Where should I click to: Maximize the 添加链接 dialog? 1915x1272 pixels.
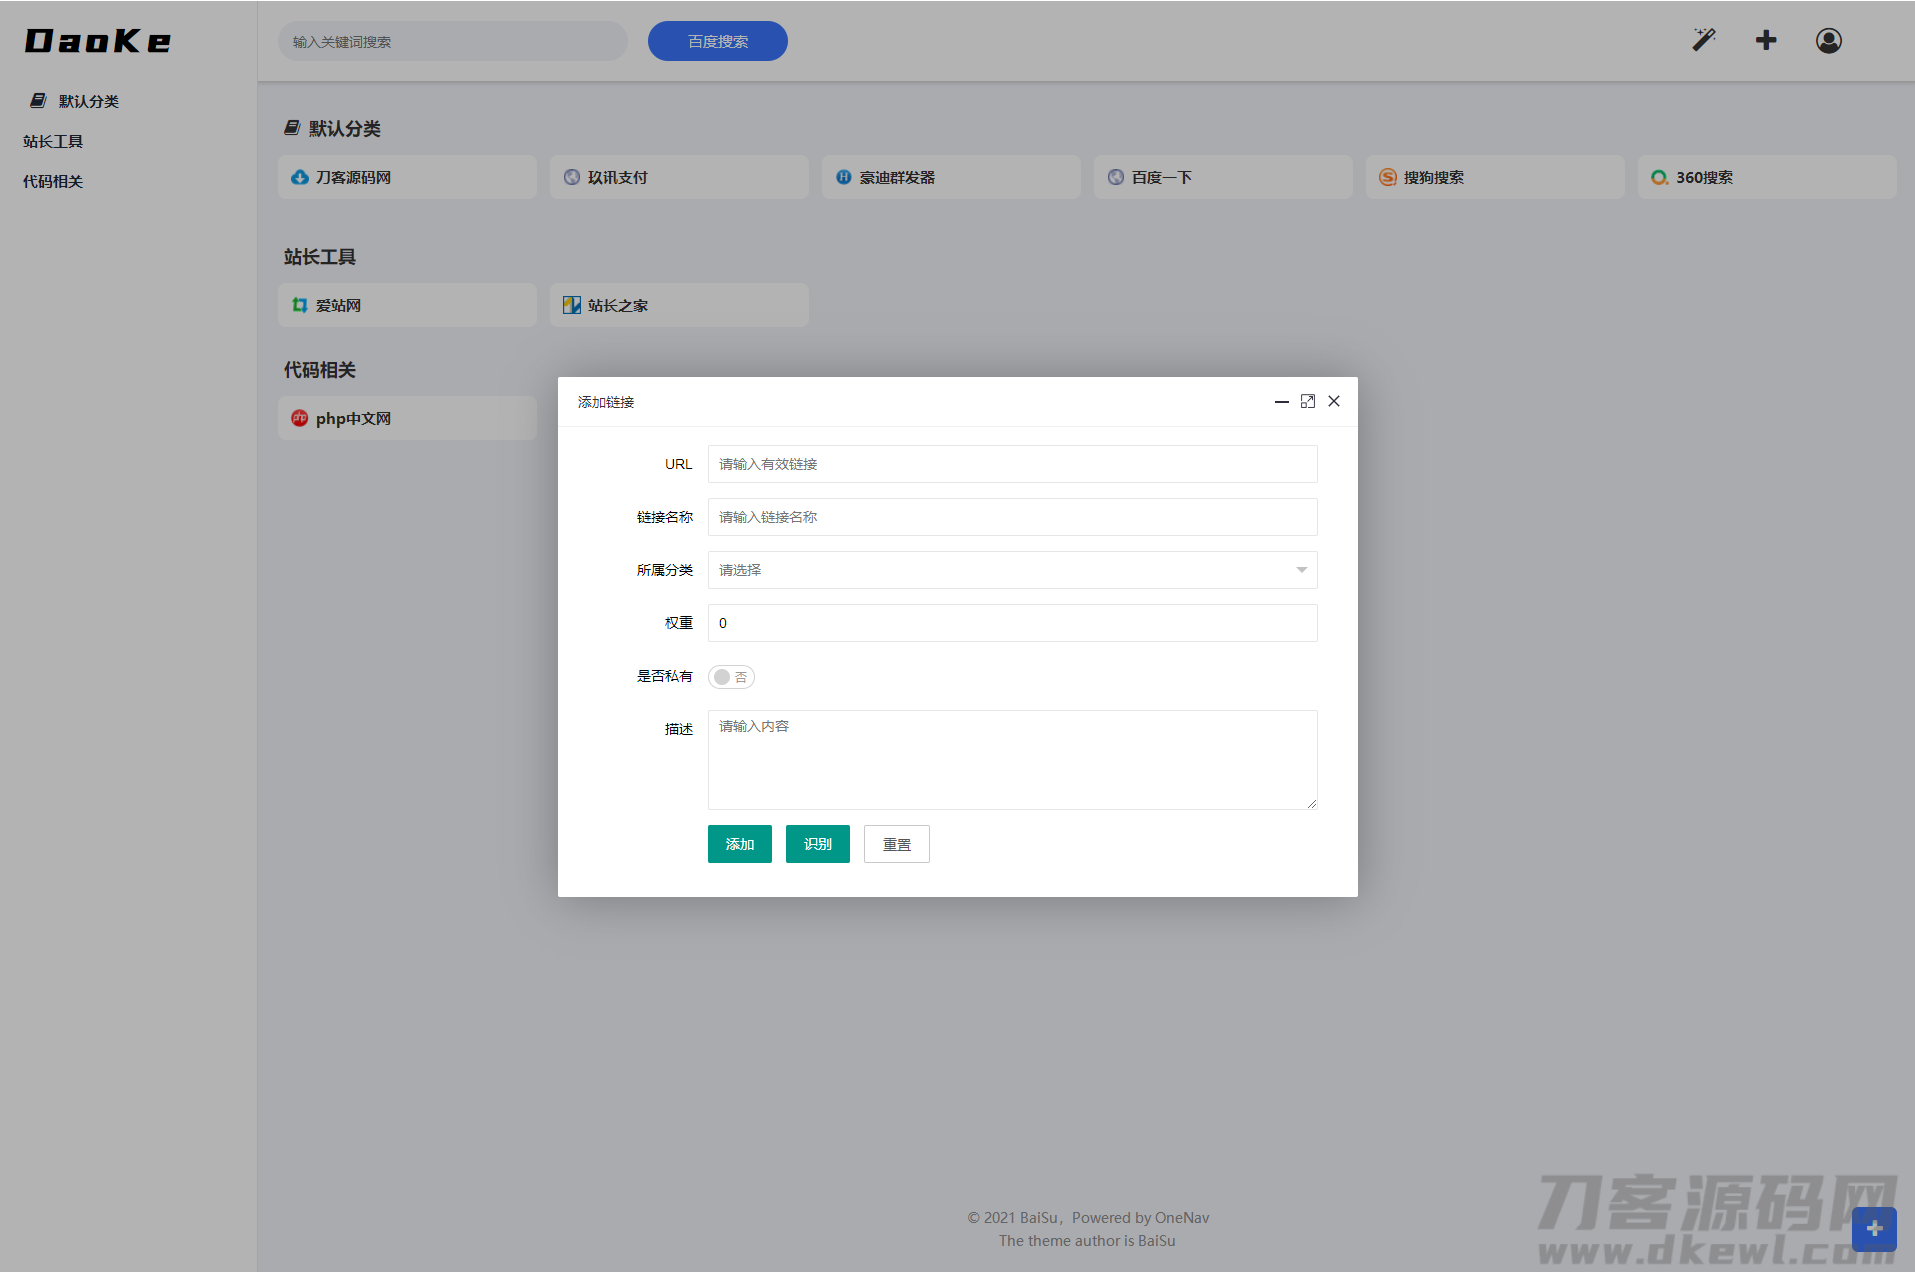1307,401
